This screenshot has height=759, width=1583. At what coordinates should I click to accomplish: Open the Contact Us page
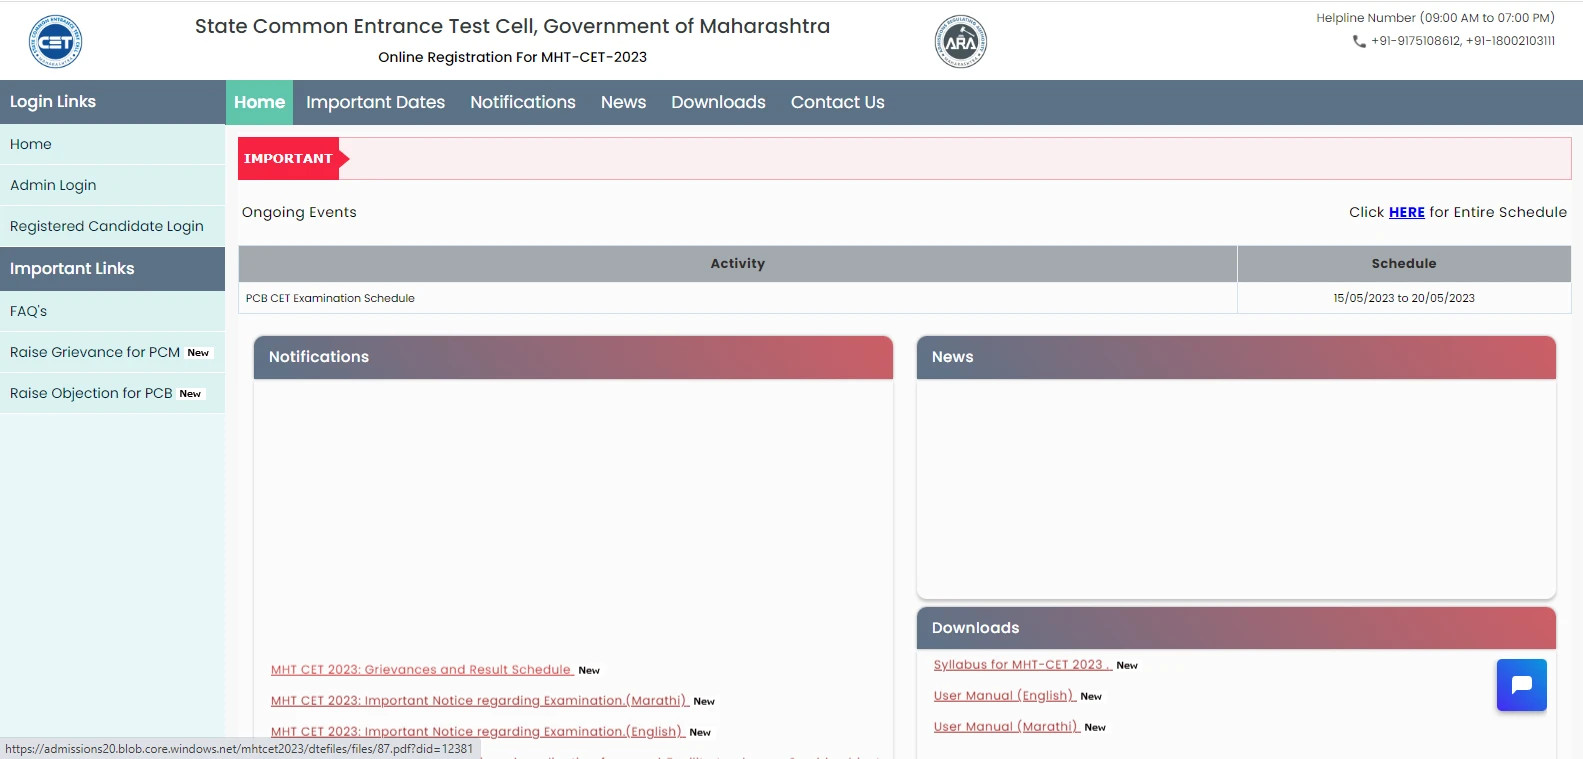[837, 102]
